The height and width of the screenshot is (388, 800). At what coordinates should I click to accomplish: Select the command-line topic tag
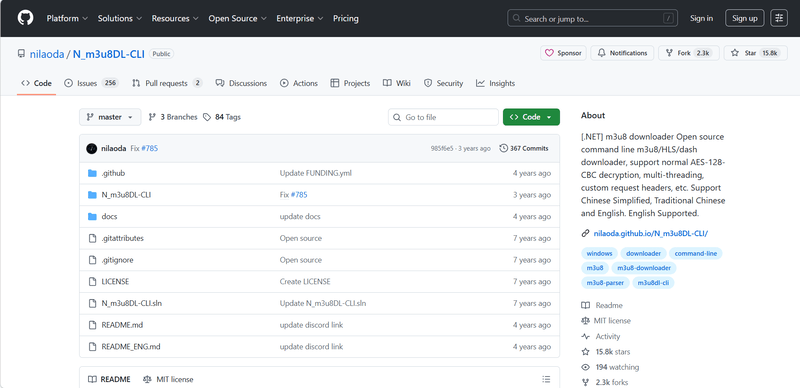tap(695, 253)
